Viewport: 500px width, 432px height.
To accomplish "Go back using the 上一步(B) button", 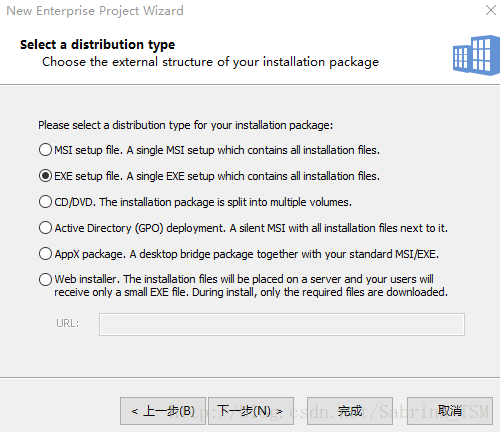I will coord(163,411).
